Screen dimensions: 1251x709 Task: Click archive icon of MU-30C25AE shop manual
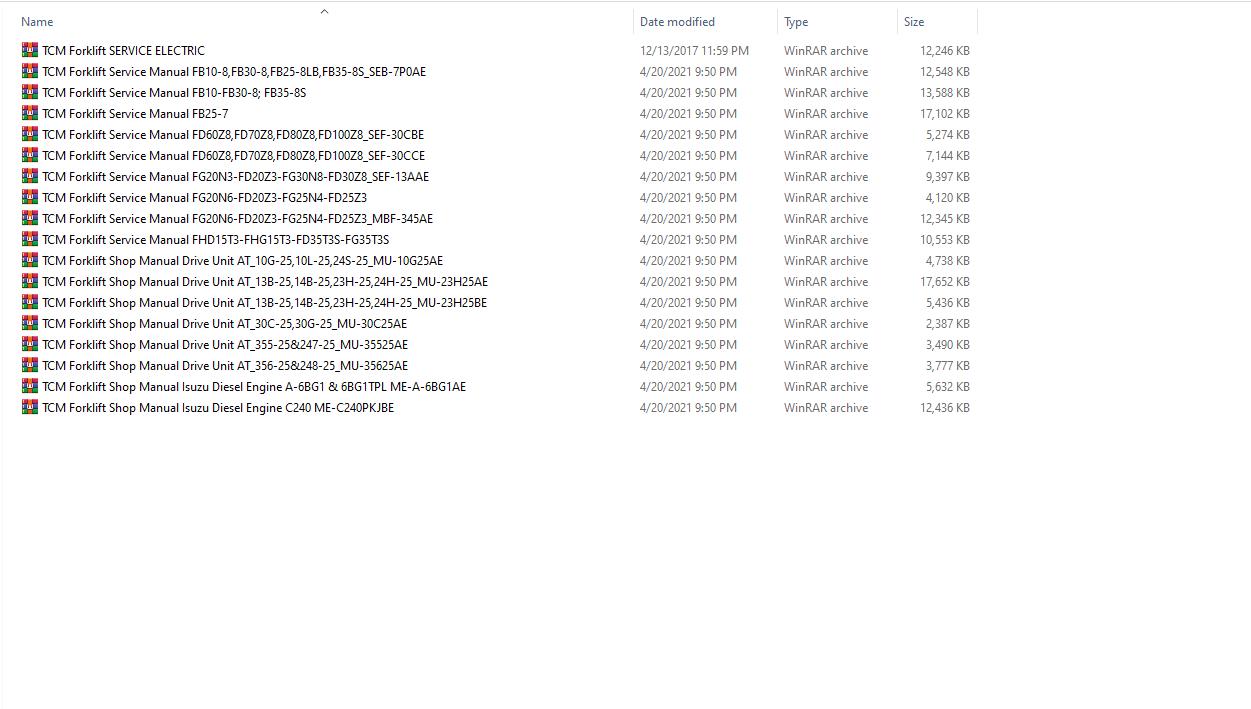30,323
